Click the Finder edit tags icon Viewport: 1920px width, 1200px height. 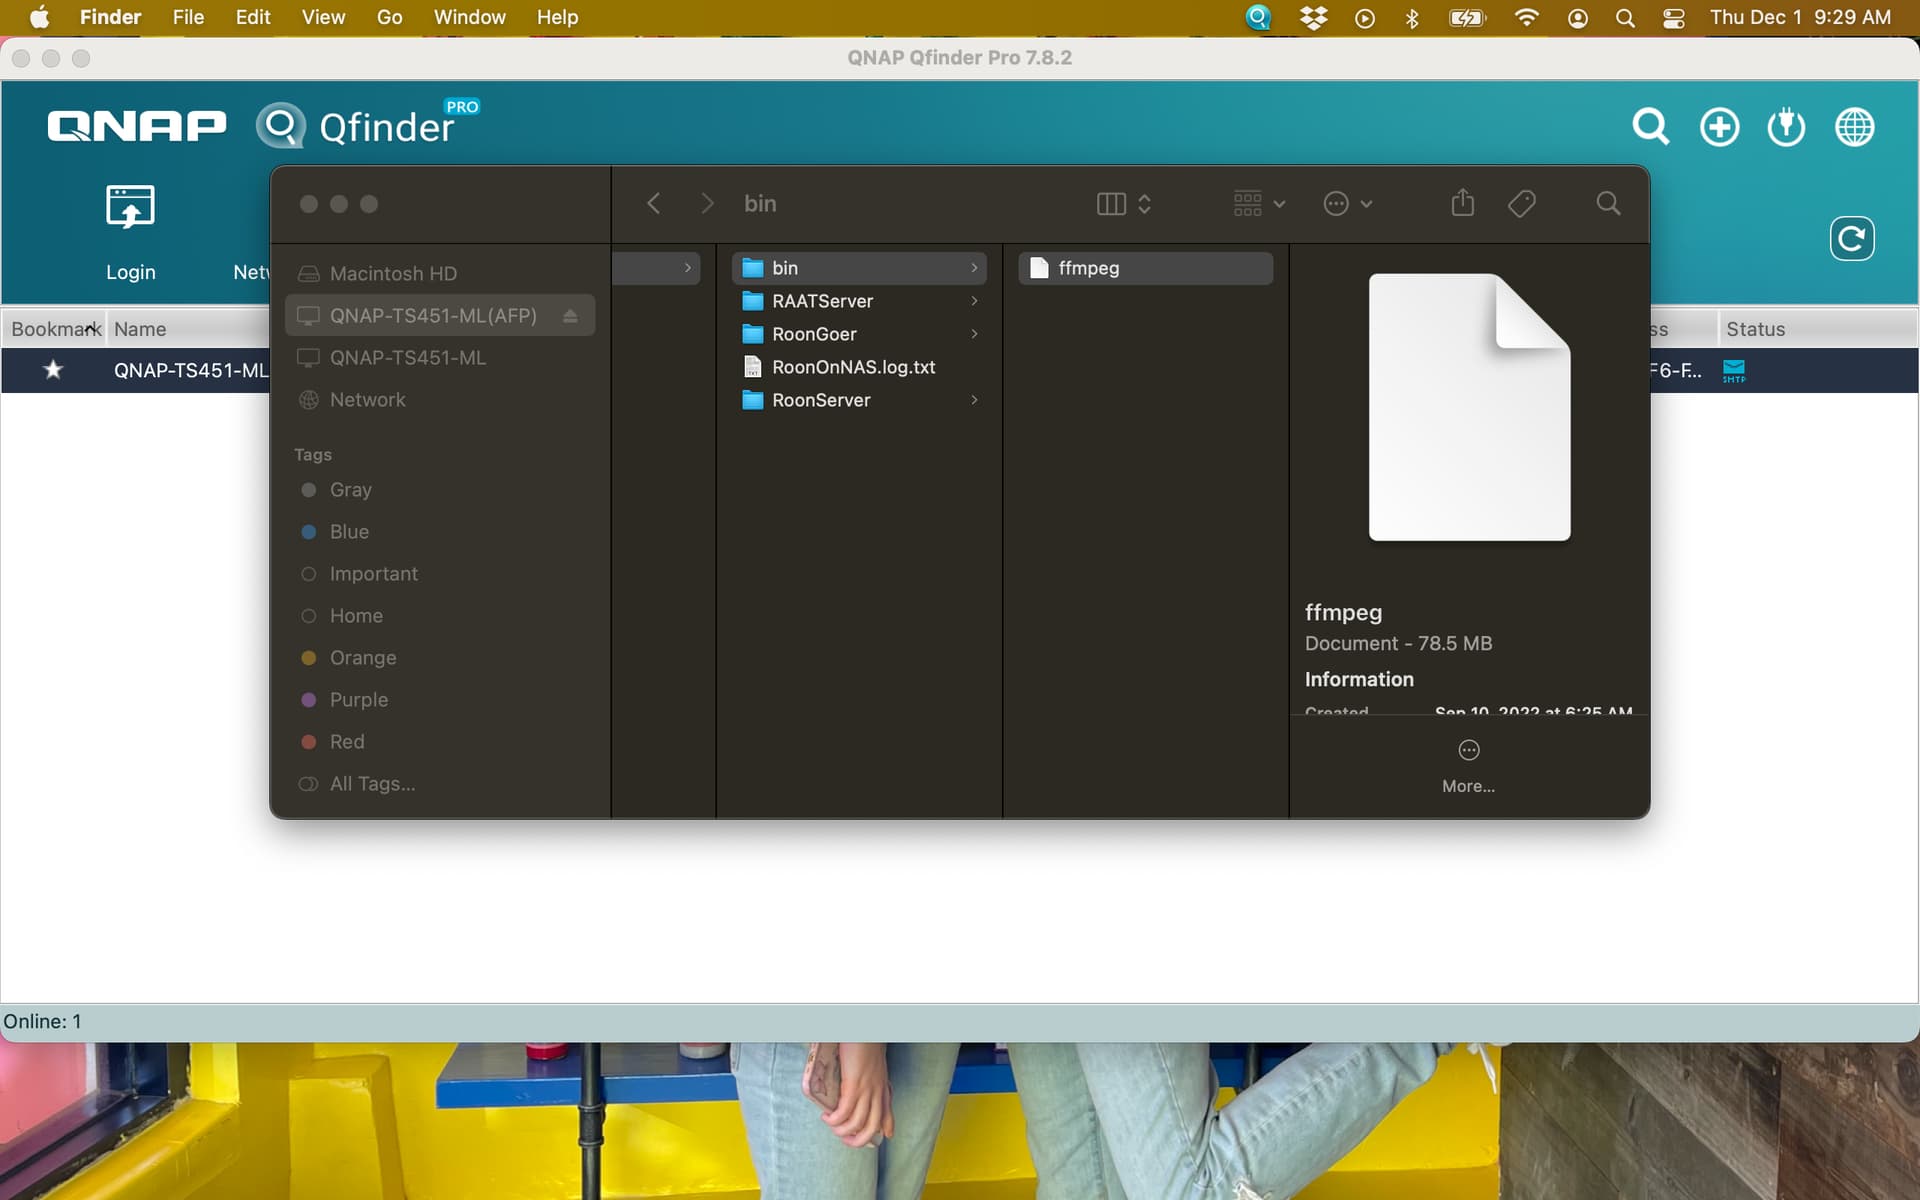coord(1521,203)
